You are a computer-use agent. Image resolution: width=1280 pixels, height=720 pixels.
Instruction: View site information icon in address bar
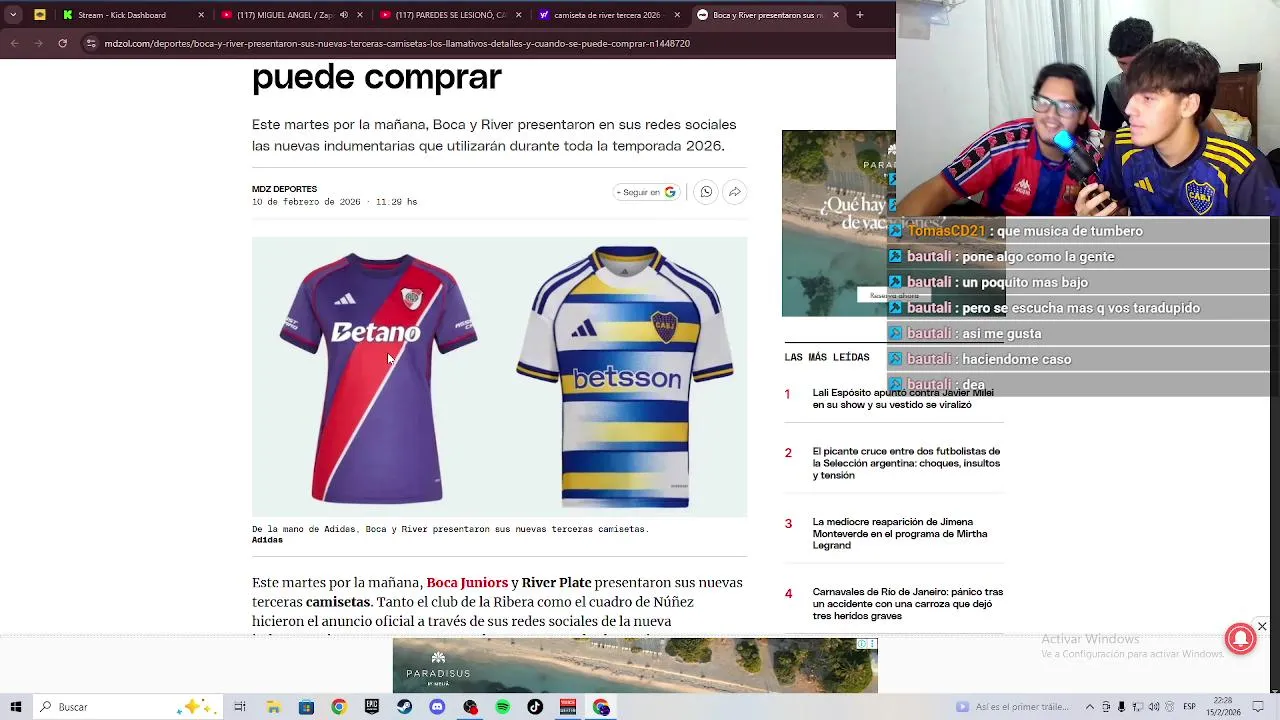click(92, 43)
